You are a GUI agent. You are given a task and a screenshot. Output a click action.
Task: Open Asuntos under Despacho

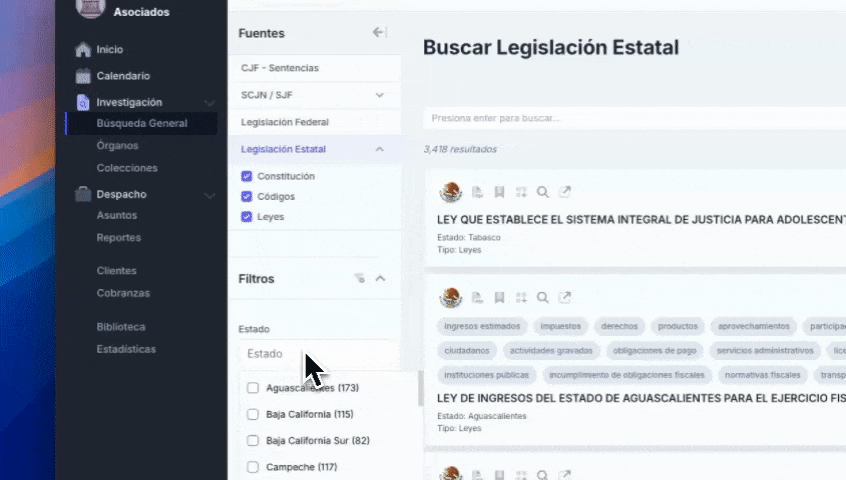tap(117, 215)
